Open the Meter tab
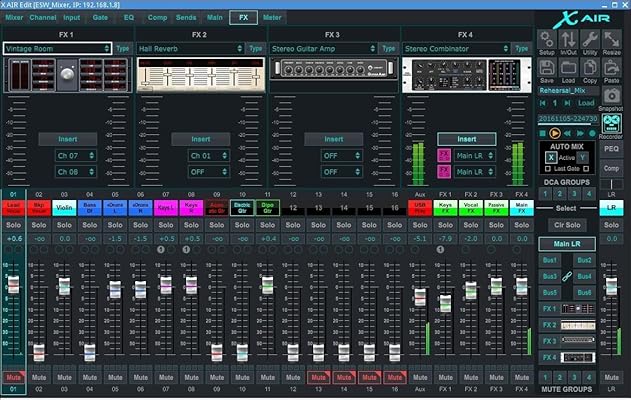 pos(272,17)
